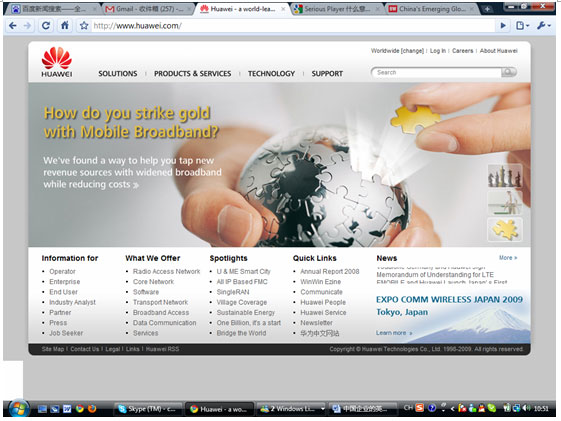The image size is (561, 421).
Task: Click Show Desktop quick launch icon
Action: 42,408
